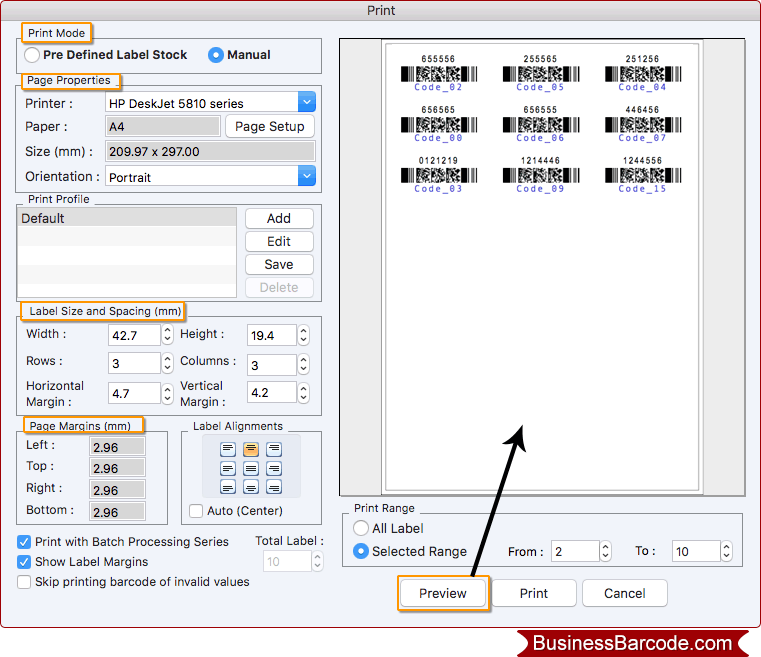
Task: Adjust Rows stepper arrows
Action: click(x=167, y=363)
